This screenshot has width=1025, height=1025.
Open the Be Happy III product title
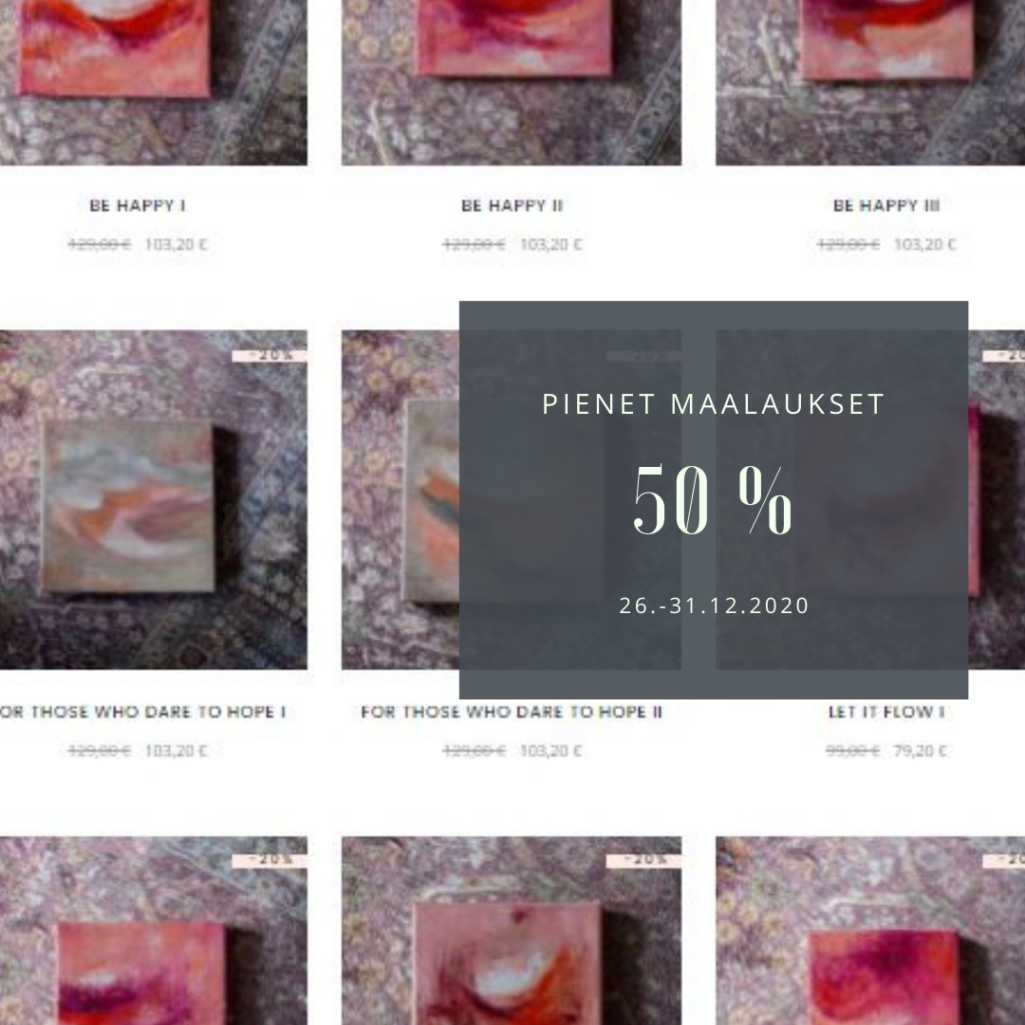(886, 205)
